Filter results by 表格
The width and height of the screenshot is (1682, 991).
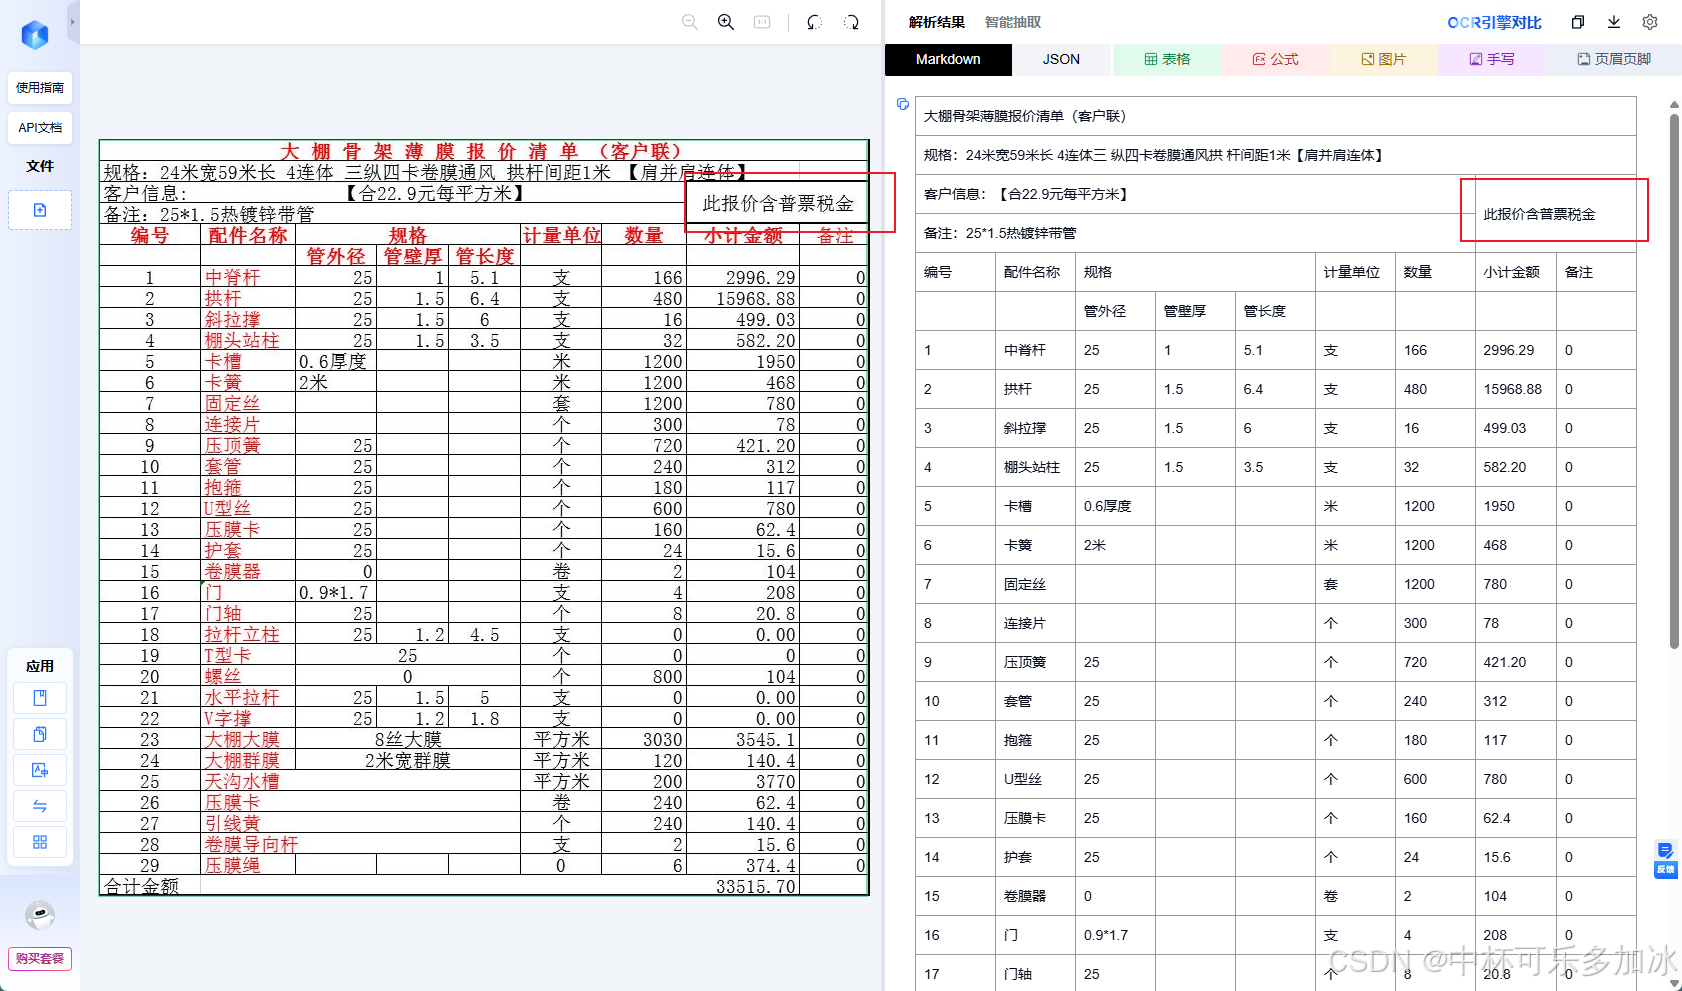click(x=1167, y=59)
